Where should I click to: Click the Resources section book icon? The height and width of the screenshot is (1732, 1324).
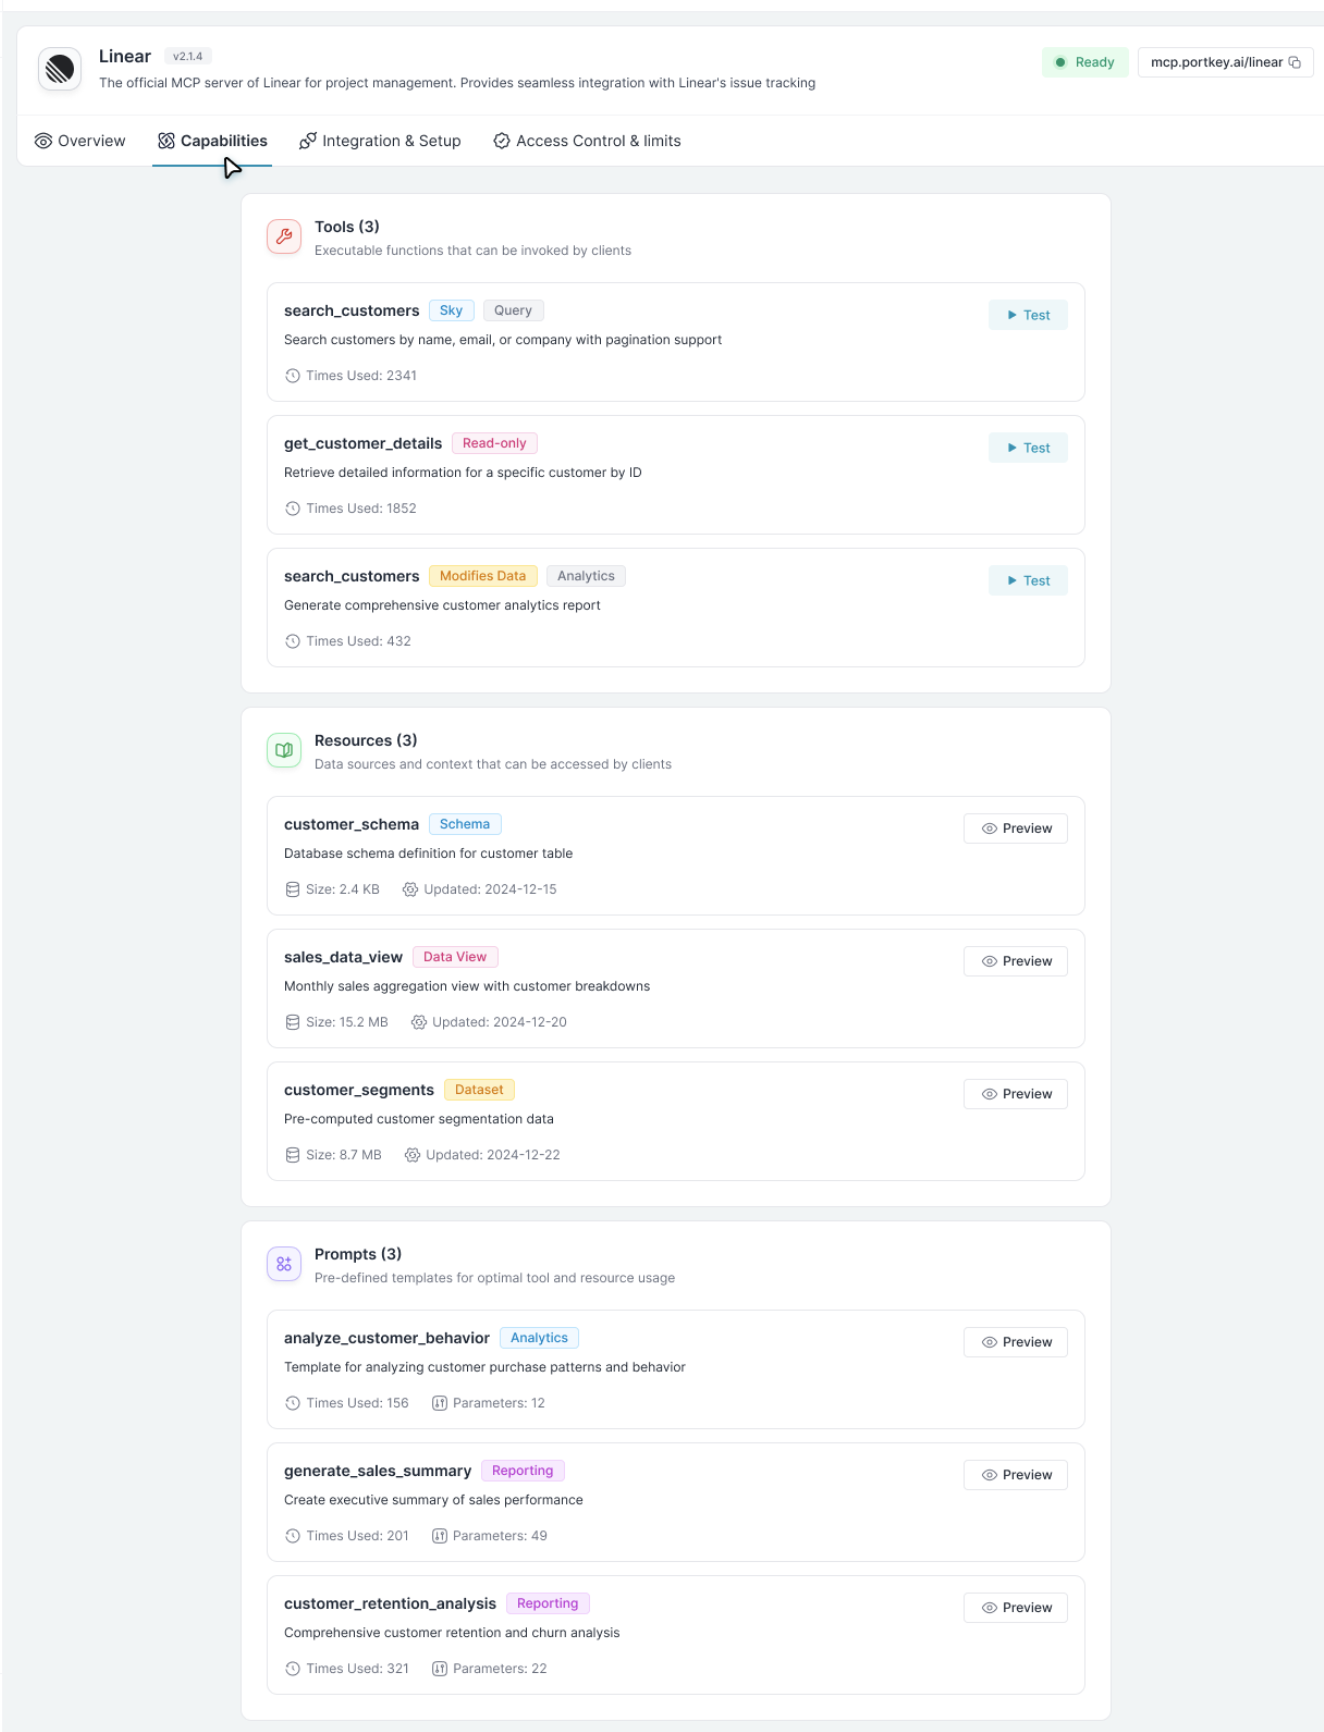(283, 749)
